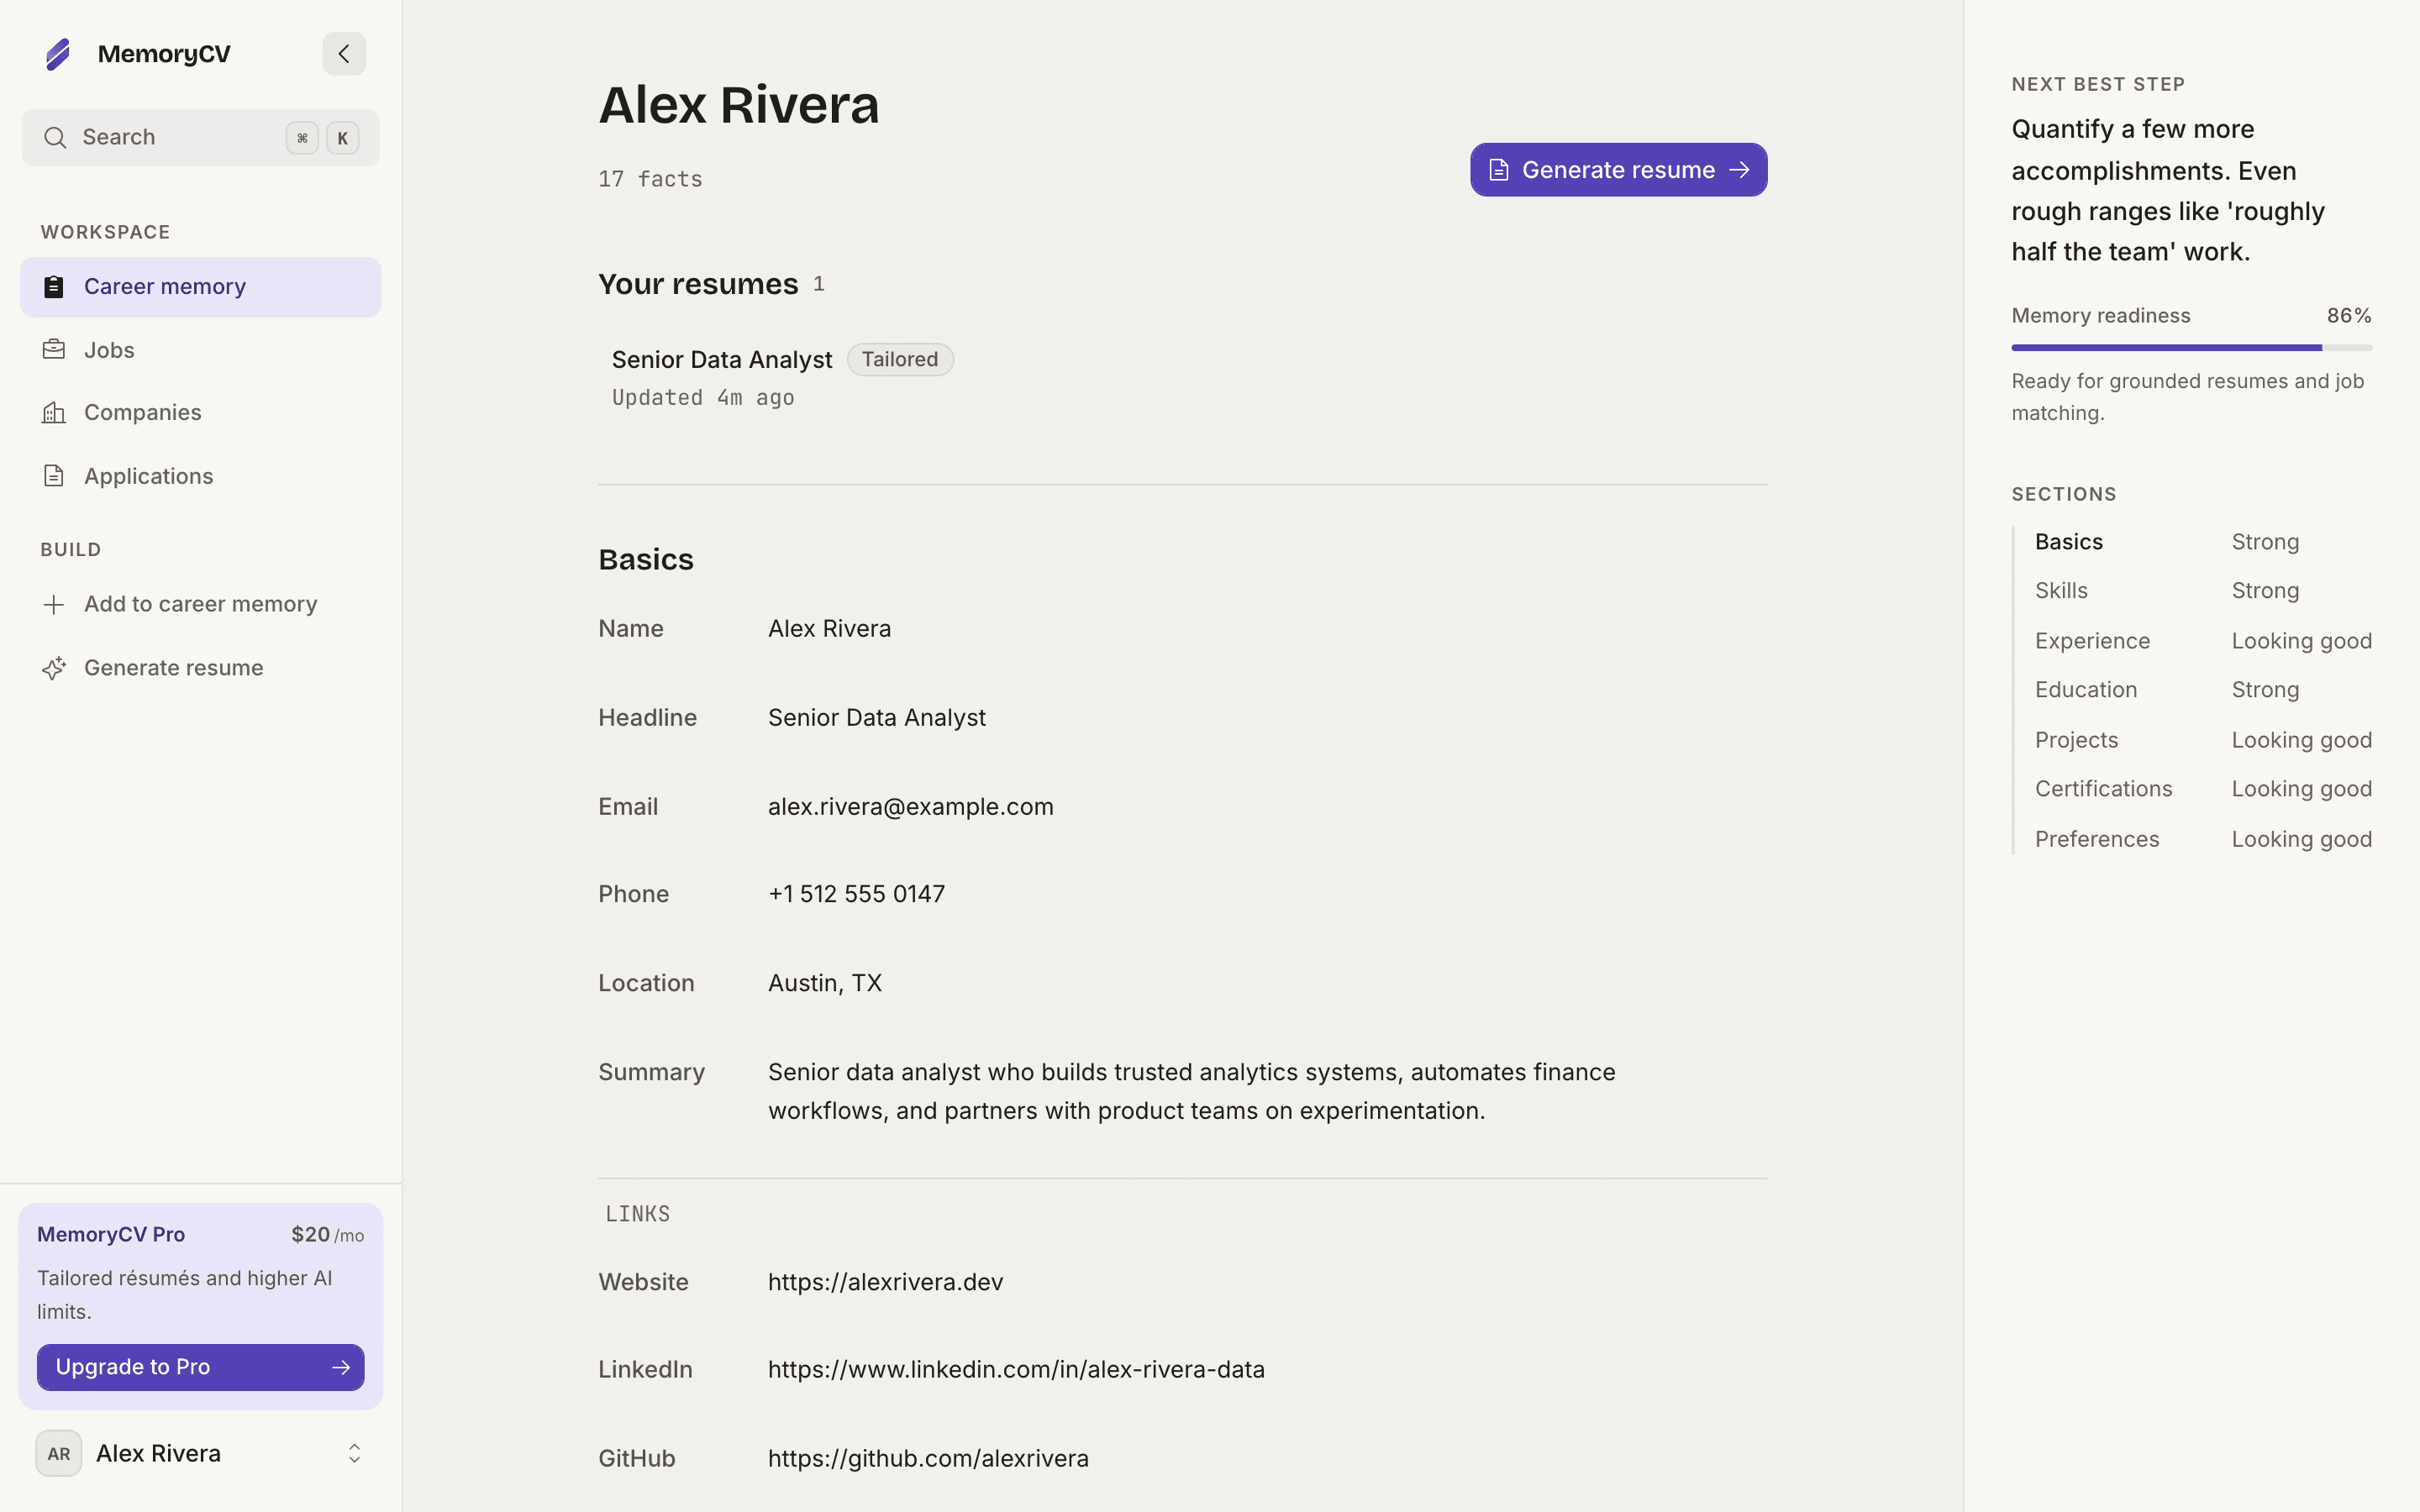Open the LinkedIn profile URL
The image size is (2420, 1512).
point(1016,1369)
